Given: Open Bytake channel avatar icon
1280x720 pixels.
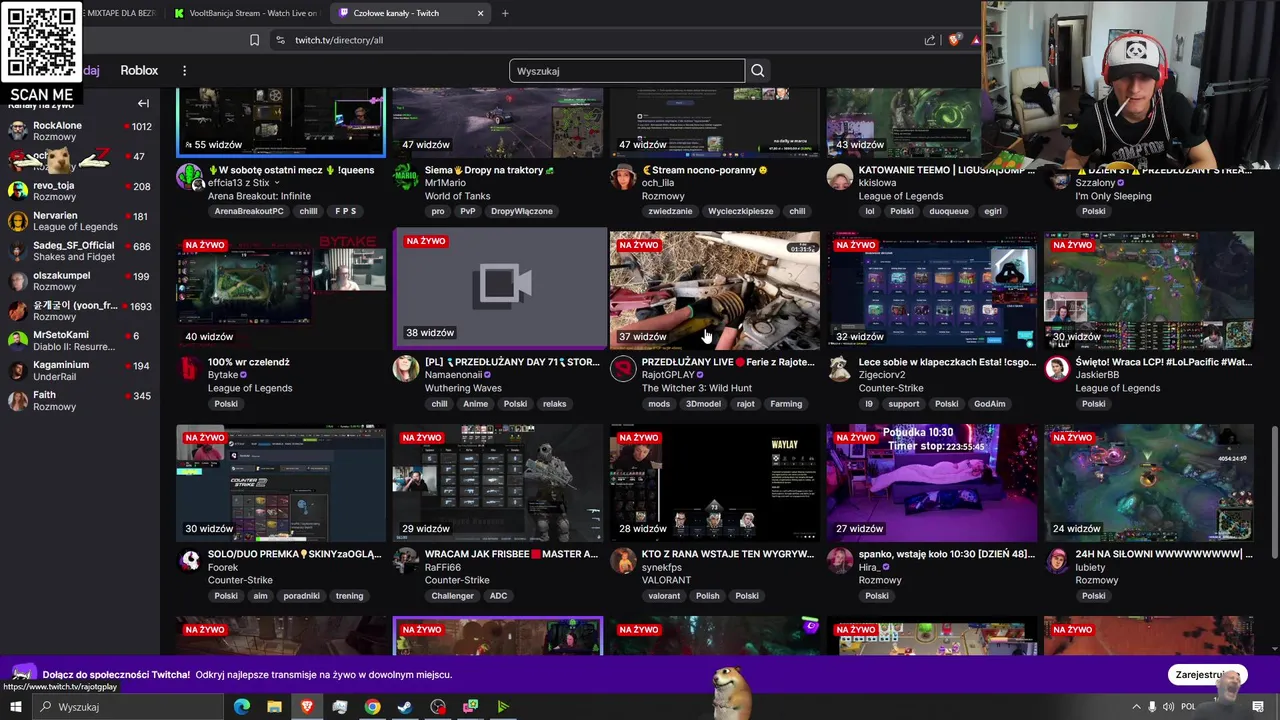Looking at the screenshot, I should [189, 369].
